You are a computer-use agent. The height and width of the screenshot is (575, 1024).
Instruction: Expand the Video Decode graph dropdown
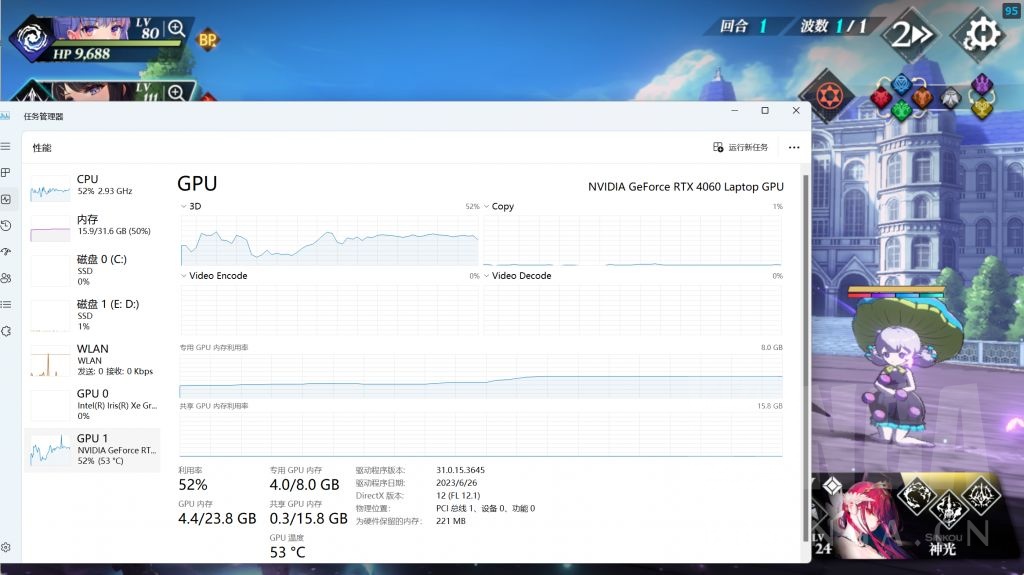487,276
